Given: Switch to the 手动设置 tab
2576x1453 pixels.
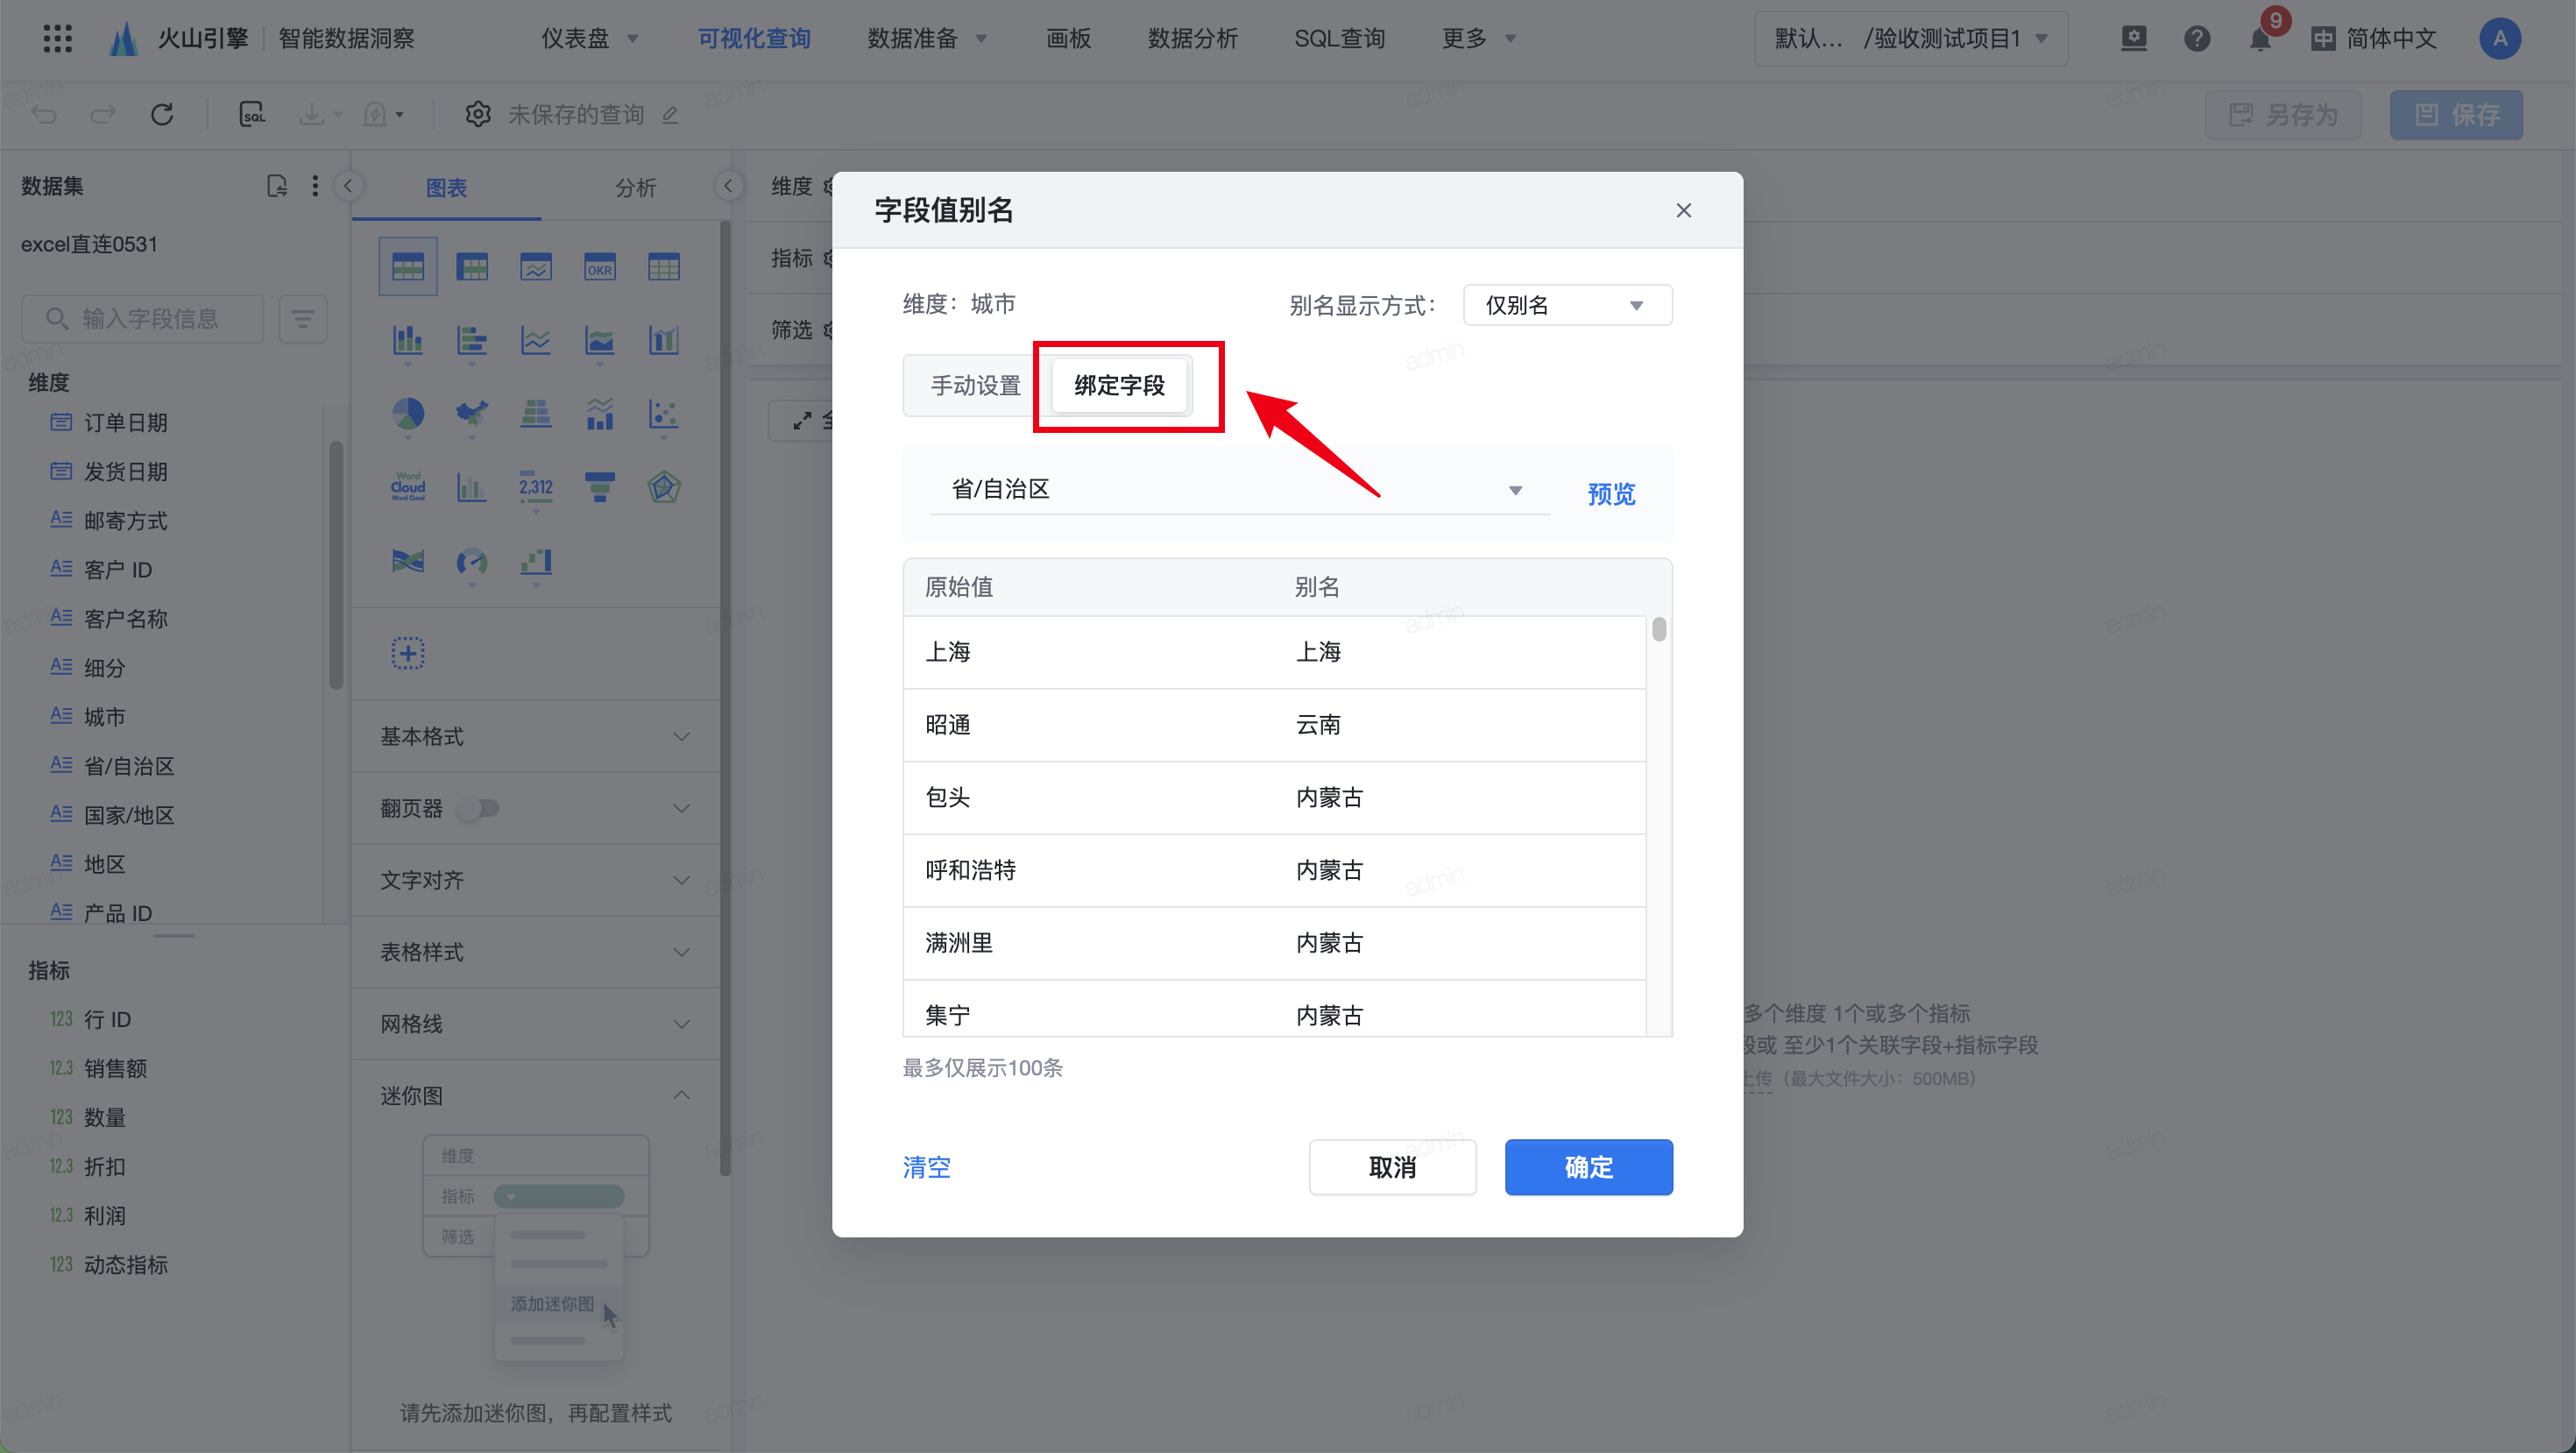Looking at the screenshot, I should 975,386.
